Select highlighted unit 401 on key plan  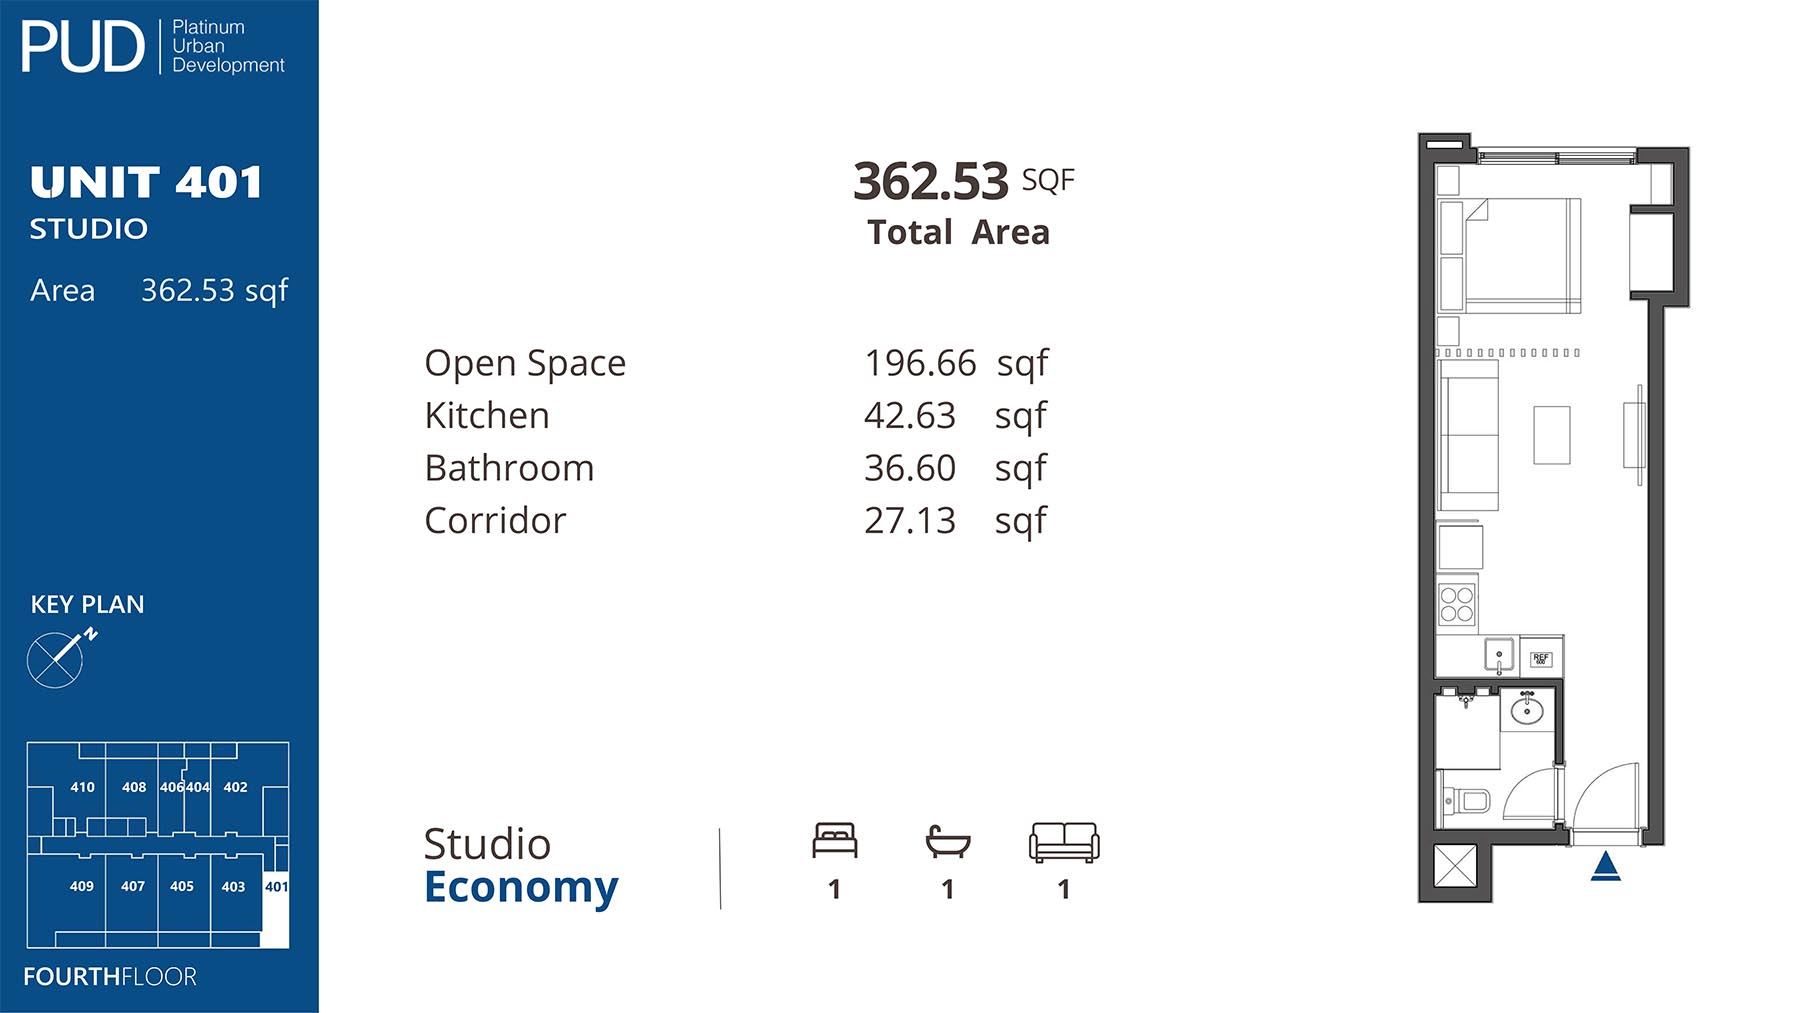[276, 887]
